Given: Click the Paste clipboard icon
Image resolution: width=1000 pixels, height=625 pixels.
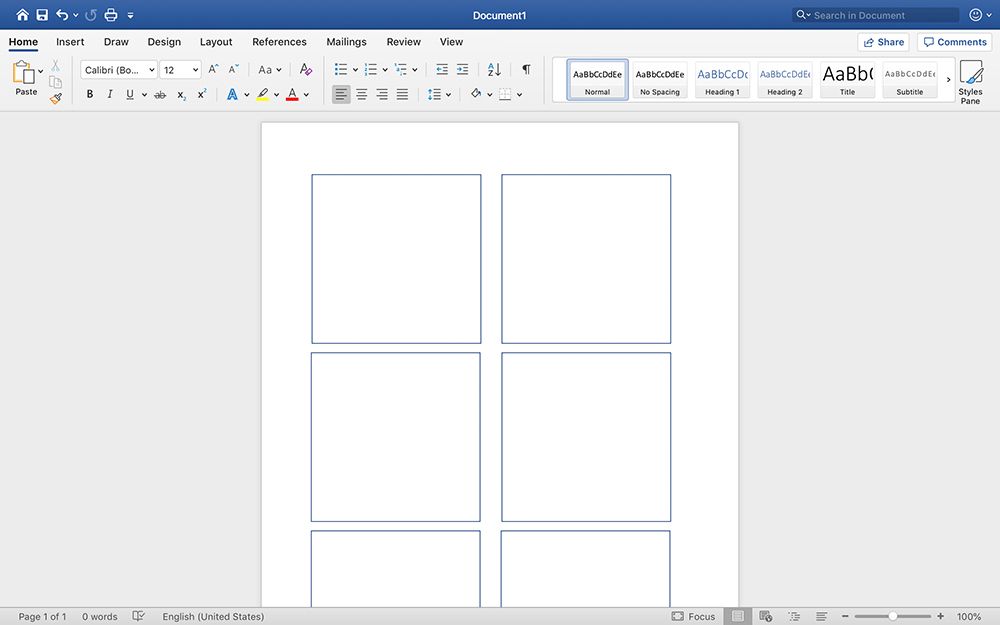Looking at the screenshot, I should tap(24, 73).
